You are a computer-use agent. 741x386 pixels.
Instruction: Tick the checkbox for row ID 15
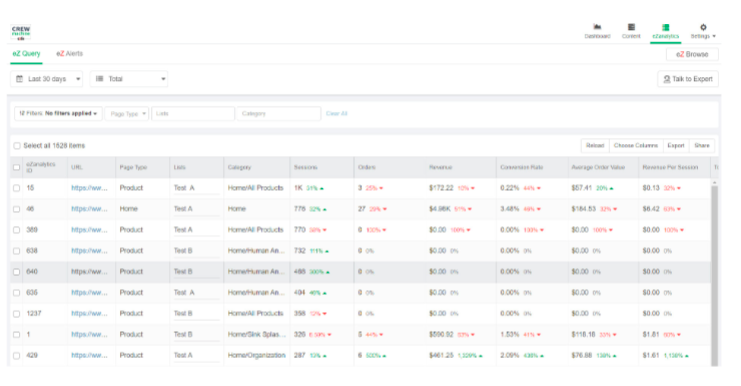(x=17, y=188)
